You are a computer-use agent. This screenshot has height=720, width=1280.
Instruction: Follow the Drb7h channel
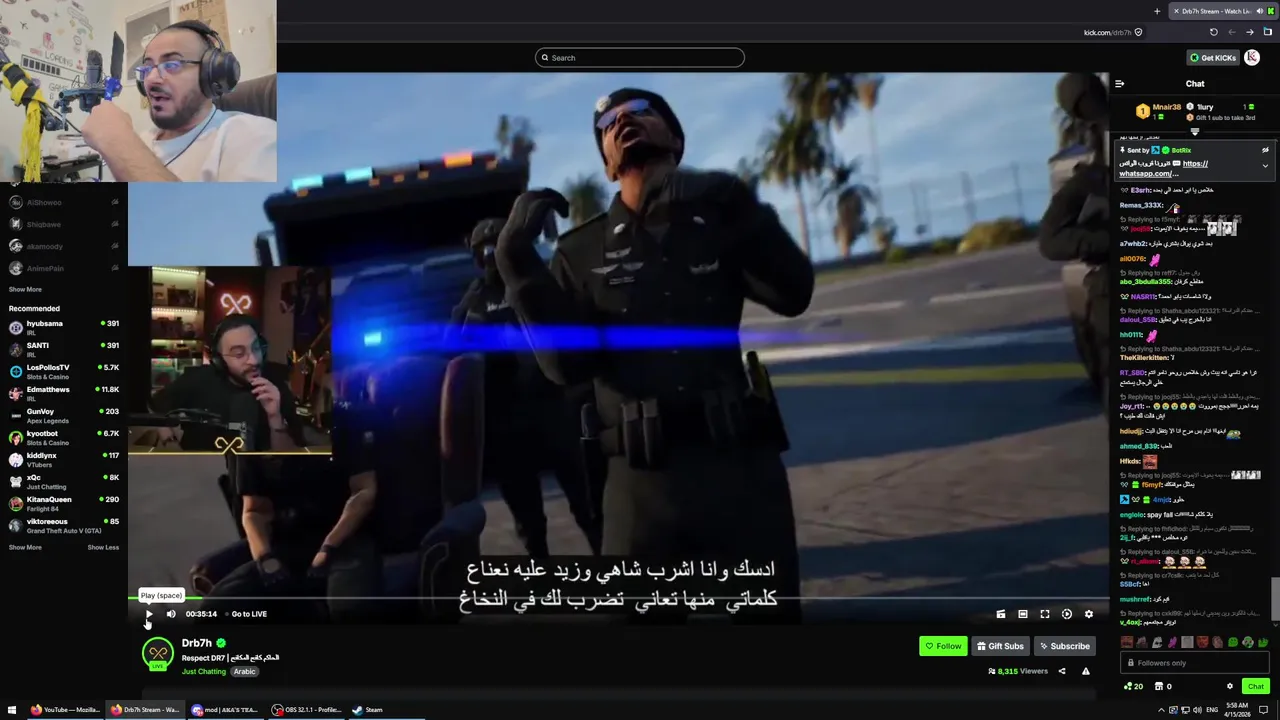[943, 646]
